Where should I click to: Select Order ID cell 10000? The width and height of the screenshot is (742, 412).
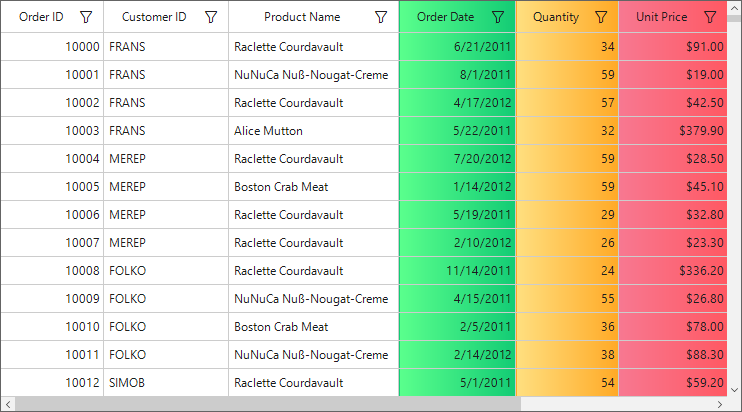point(52,47)
